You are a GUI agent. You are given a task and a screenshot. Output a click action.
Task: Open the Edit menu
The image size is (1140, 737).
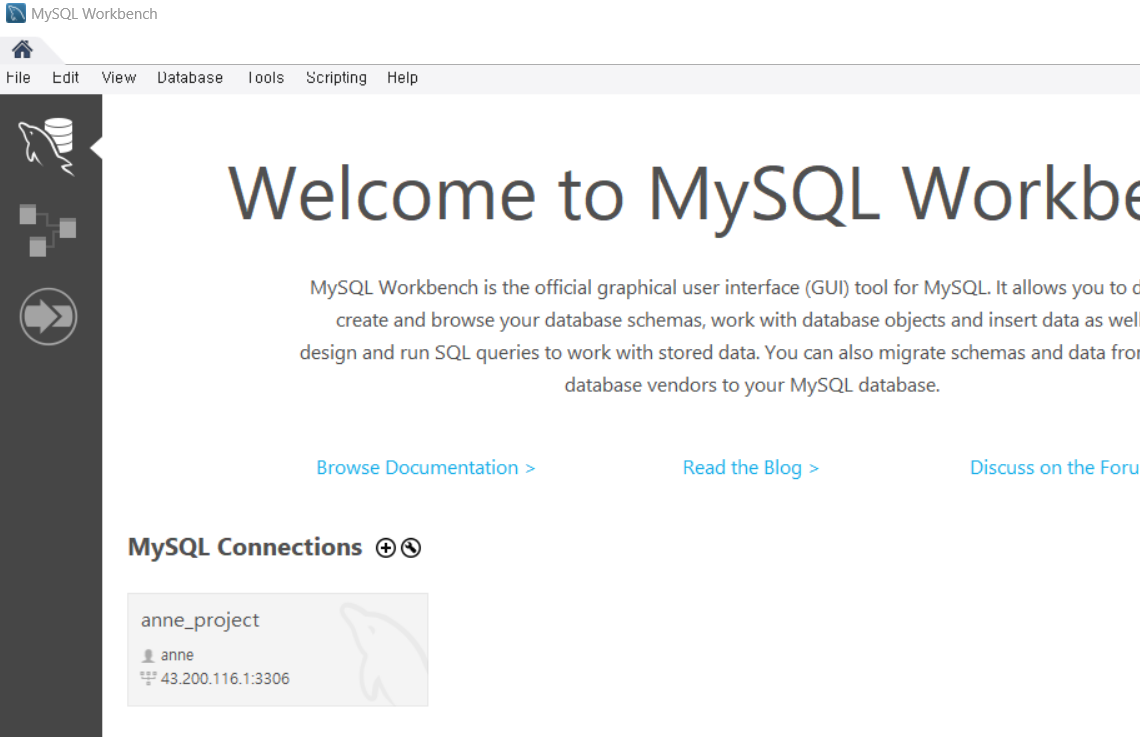65,78
